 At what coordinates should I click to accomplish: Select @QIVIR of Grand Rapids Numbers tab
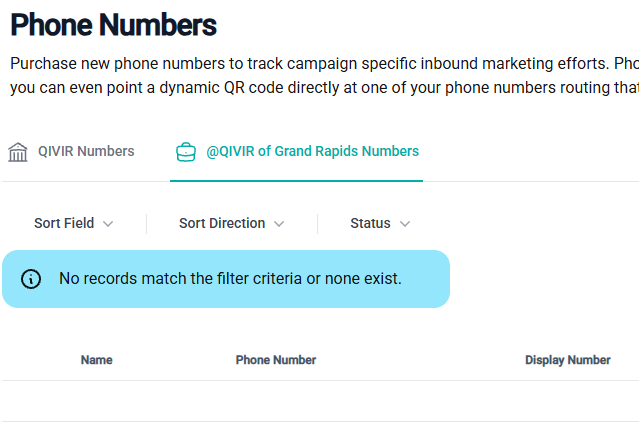click(297, 152)
